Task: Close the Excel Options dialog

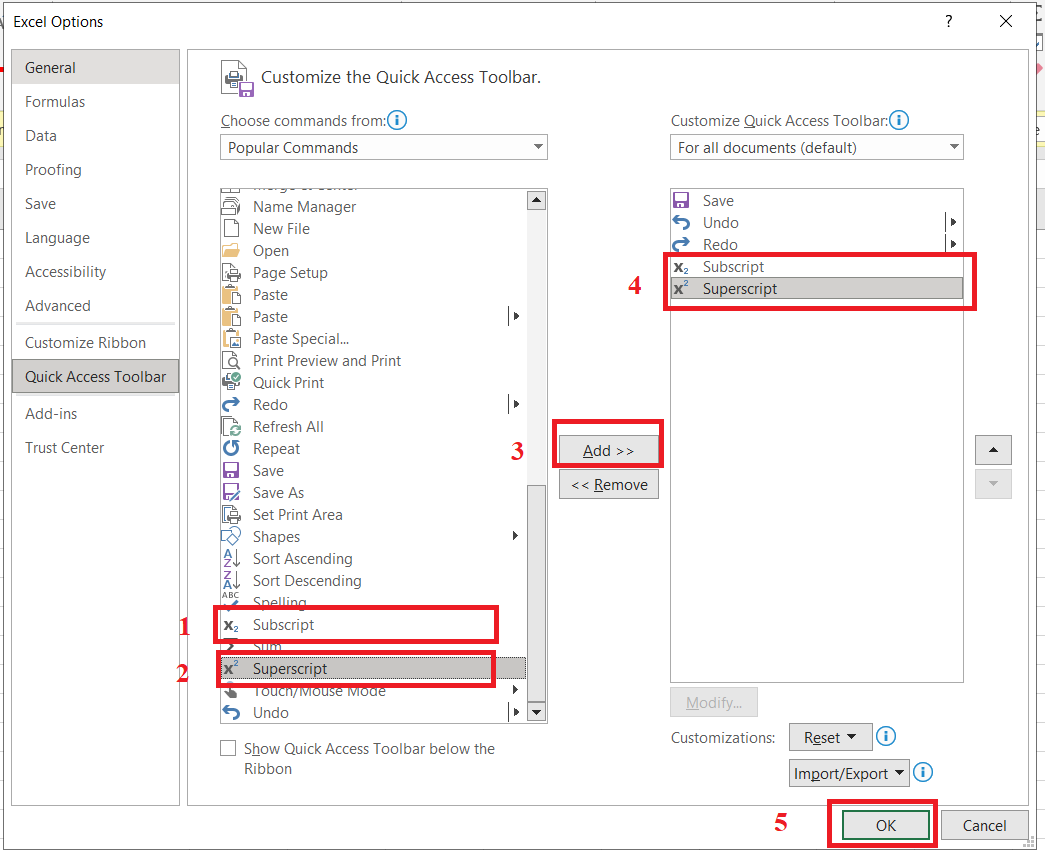Action: [x=1006, y=21]
